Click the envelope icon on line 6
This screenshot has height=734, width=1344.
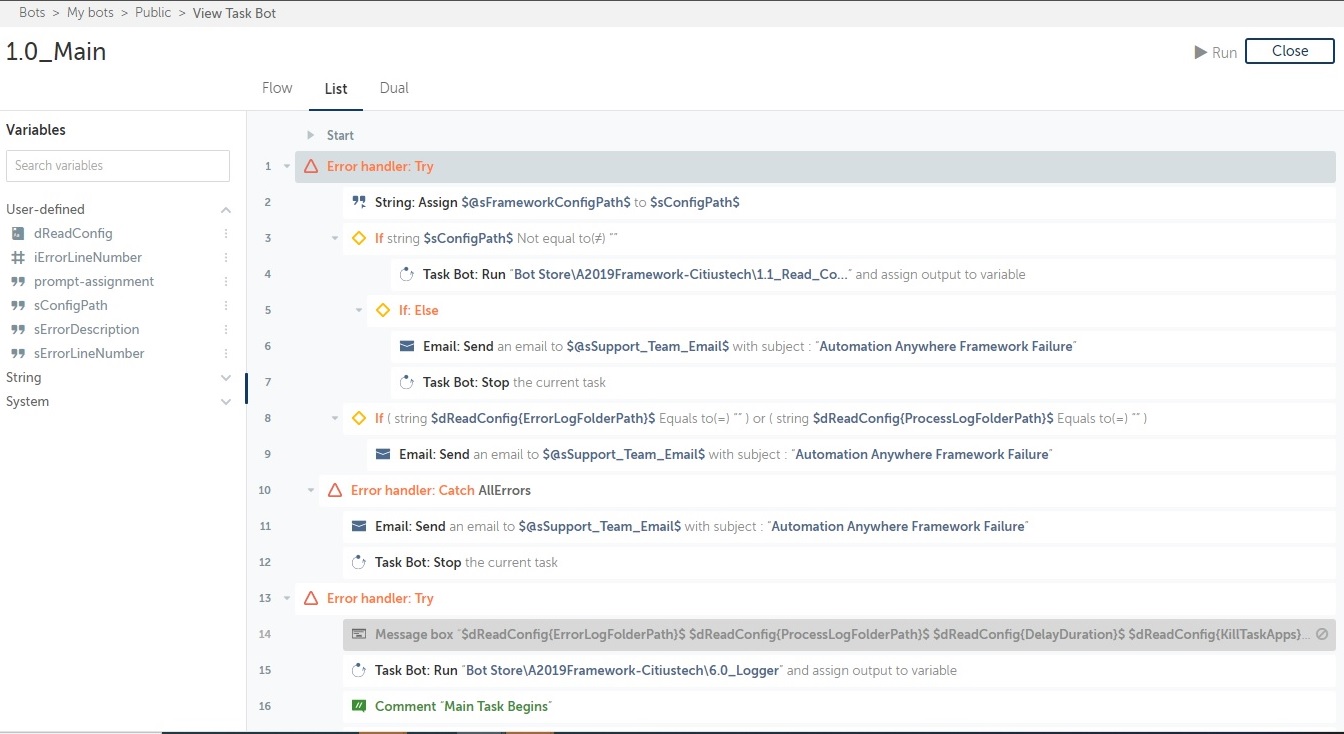tap(407, 346)
